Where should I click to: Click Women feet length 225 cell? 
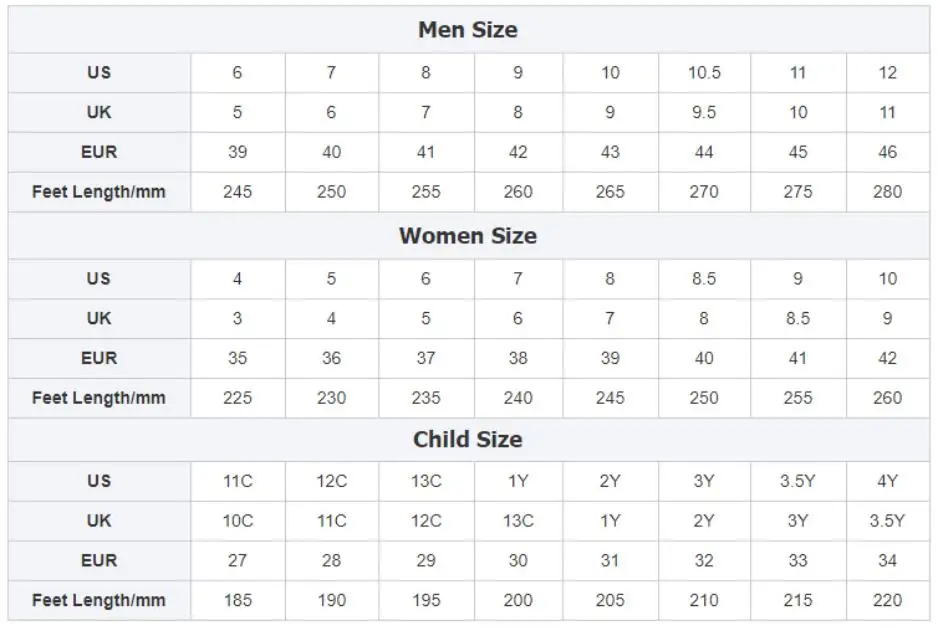click(x=237, y=398)
